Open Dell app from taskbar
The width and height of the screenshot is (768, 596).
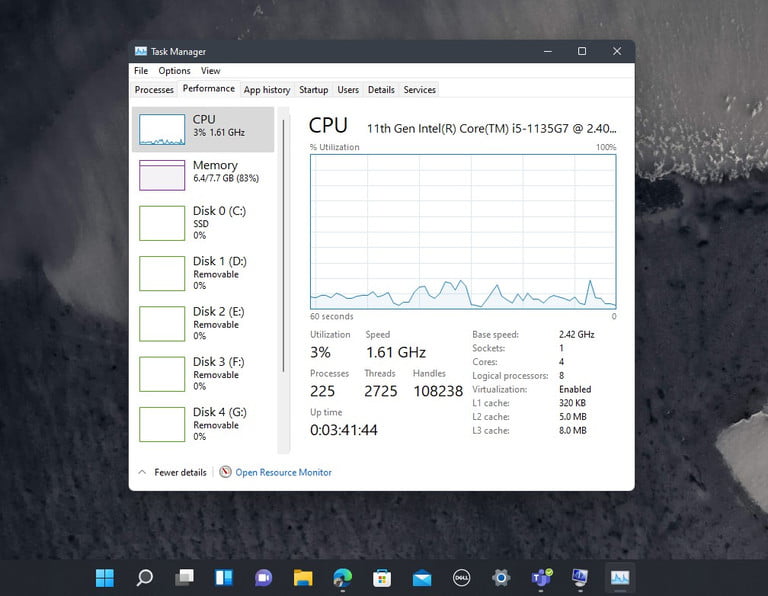coord(461,578)
